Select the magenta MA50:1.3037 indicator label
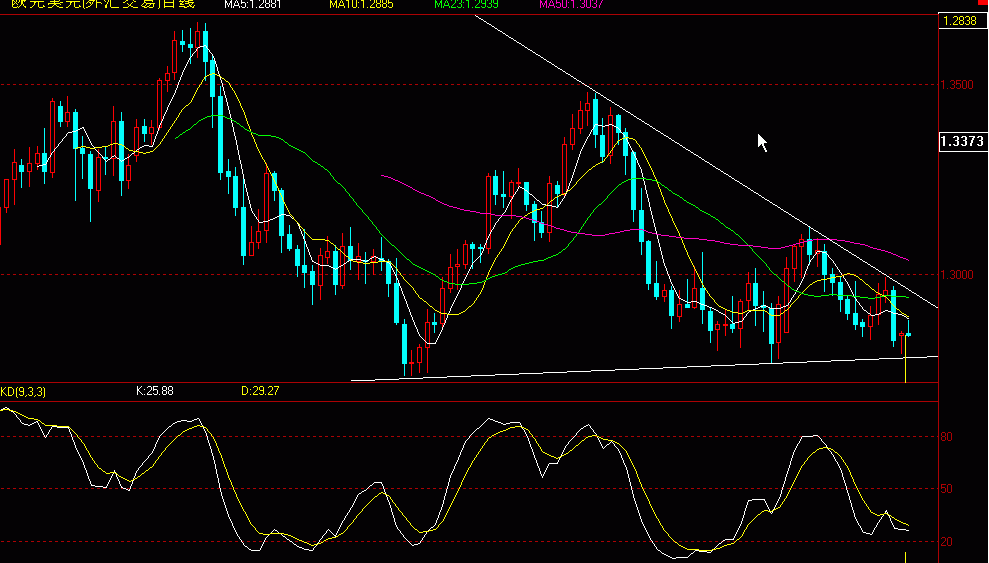Image resolution: width=989 pixels, height=563 pixels. click(572, 5)
